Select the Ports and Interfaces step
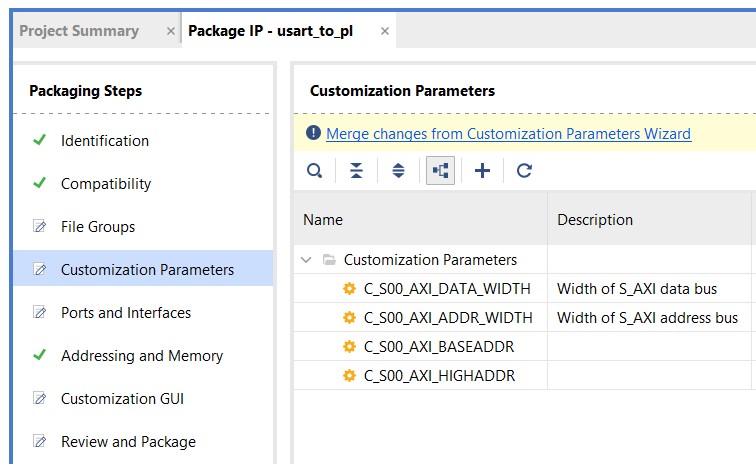 (126, 313)
